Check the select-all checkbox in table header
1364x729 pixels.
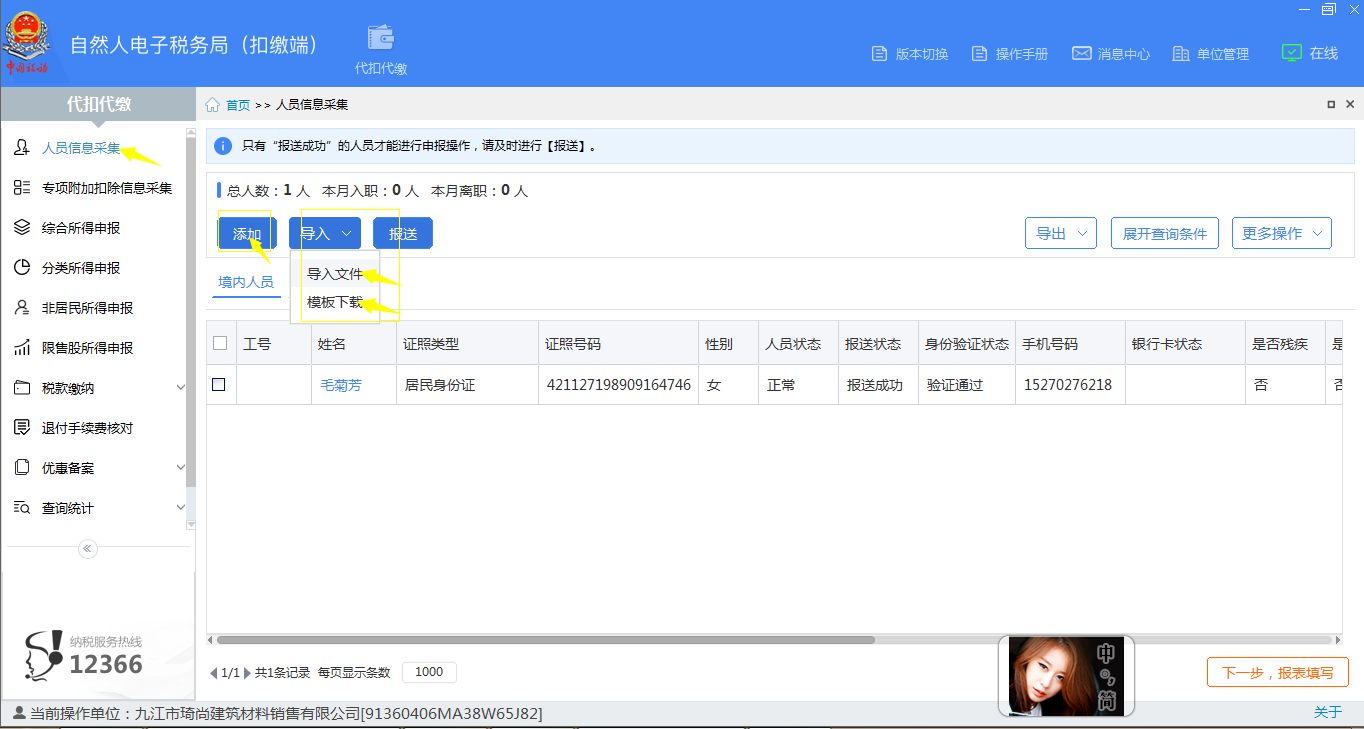[221, 342]
